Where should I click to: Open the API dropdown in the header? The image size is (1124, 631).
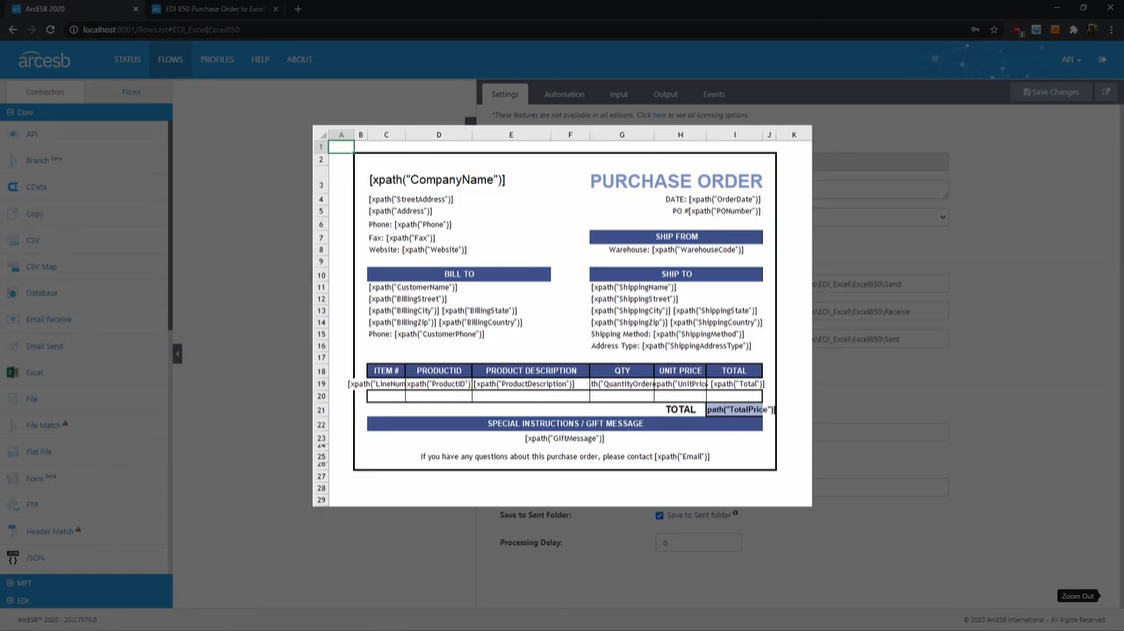(1071, 60)
